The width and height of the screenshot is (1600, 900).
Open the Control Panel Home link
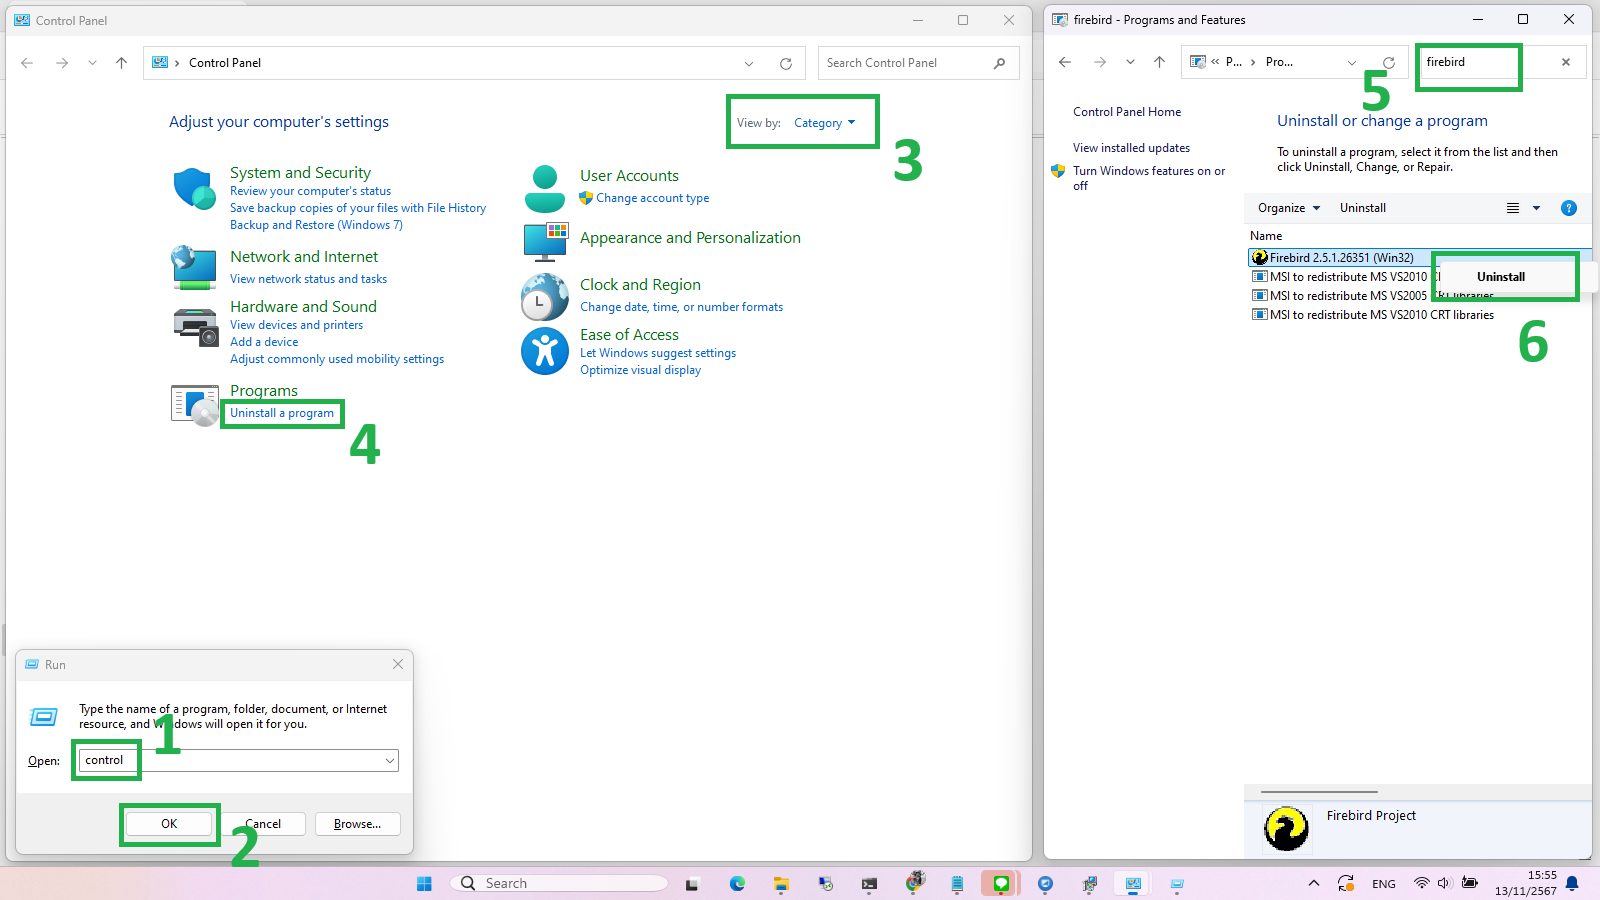(x=1127, y=112)
